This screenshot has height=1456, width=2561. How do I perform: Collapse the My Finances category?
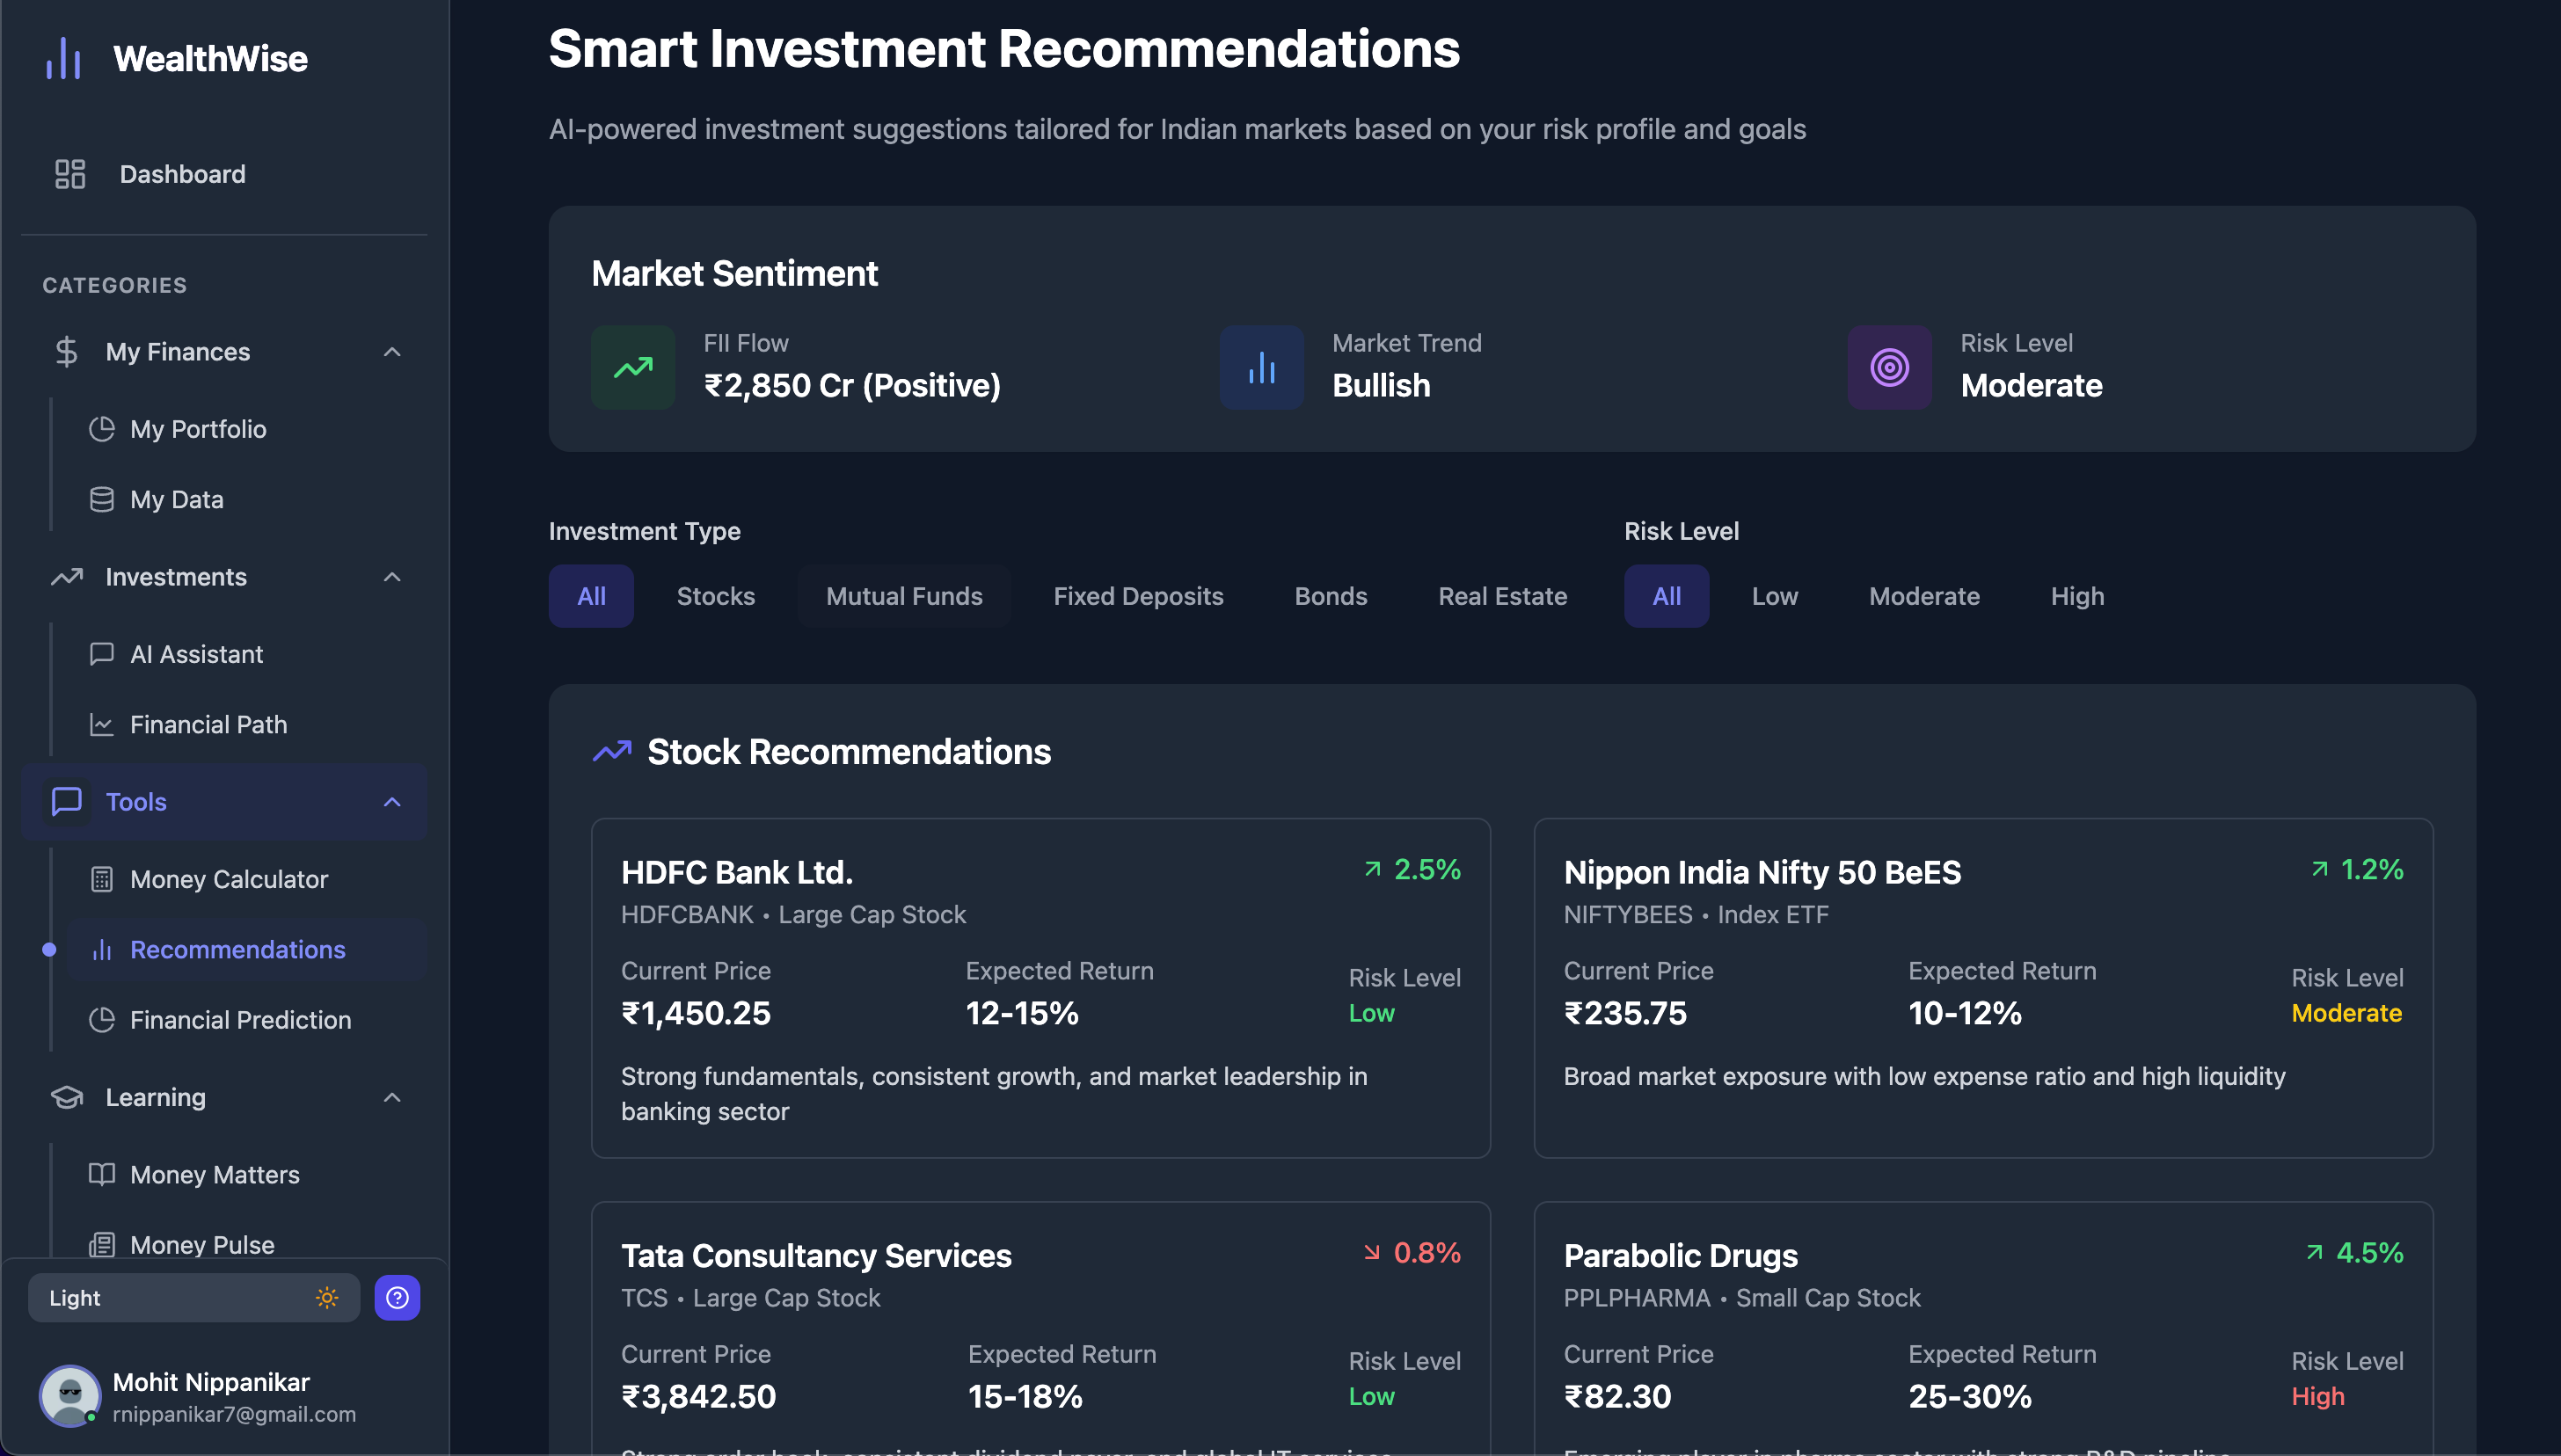point(392,352)
